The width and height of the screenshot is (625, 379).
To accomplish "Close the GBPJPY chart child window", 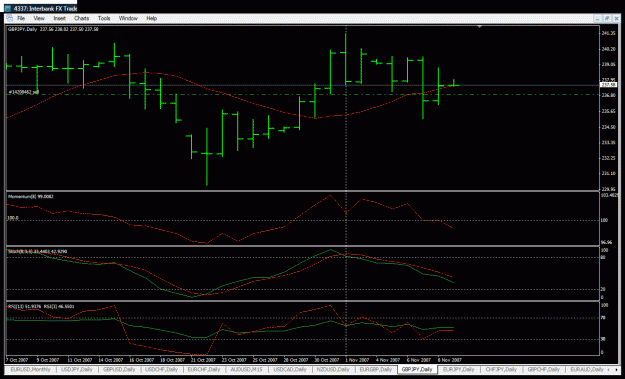I will pyautogui.click(x=616, y=18).
